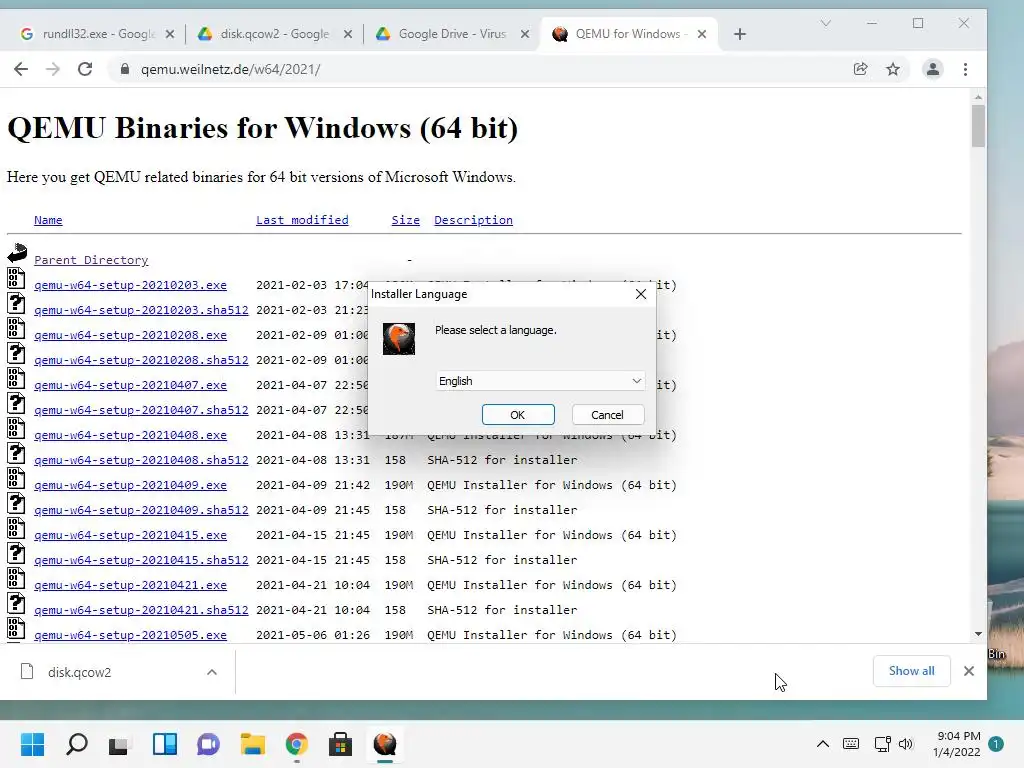
Task: Open qemu-w64-setup-20210409.sha512 link
Action: 141,510
